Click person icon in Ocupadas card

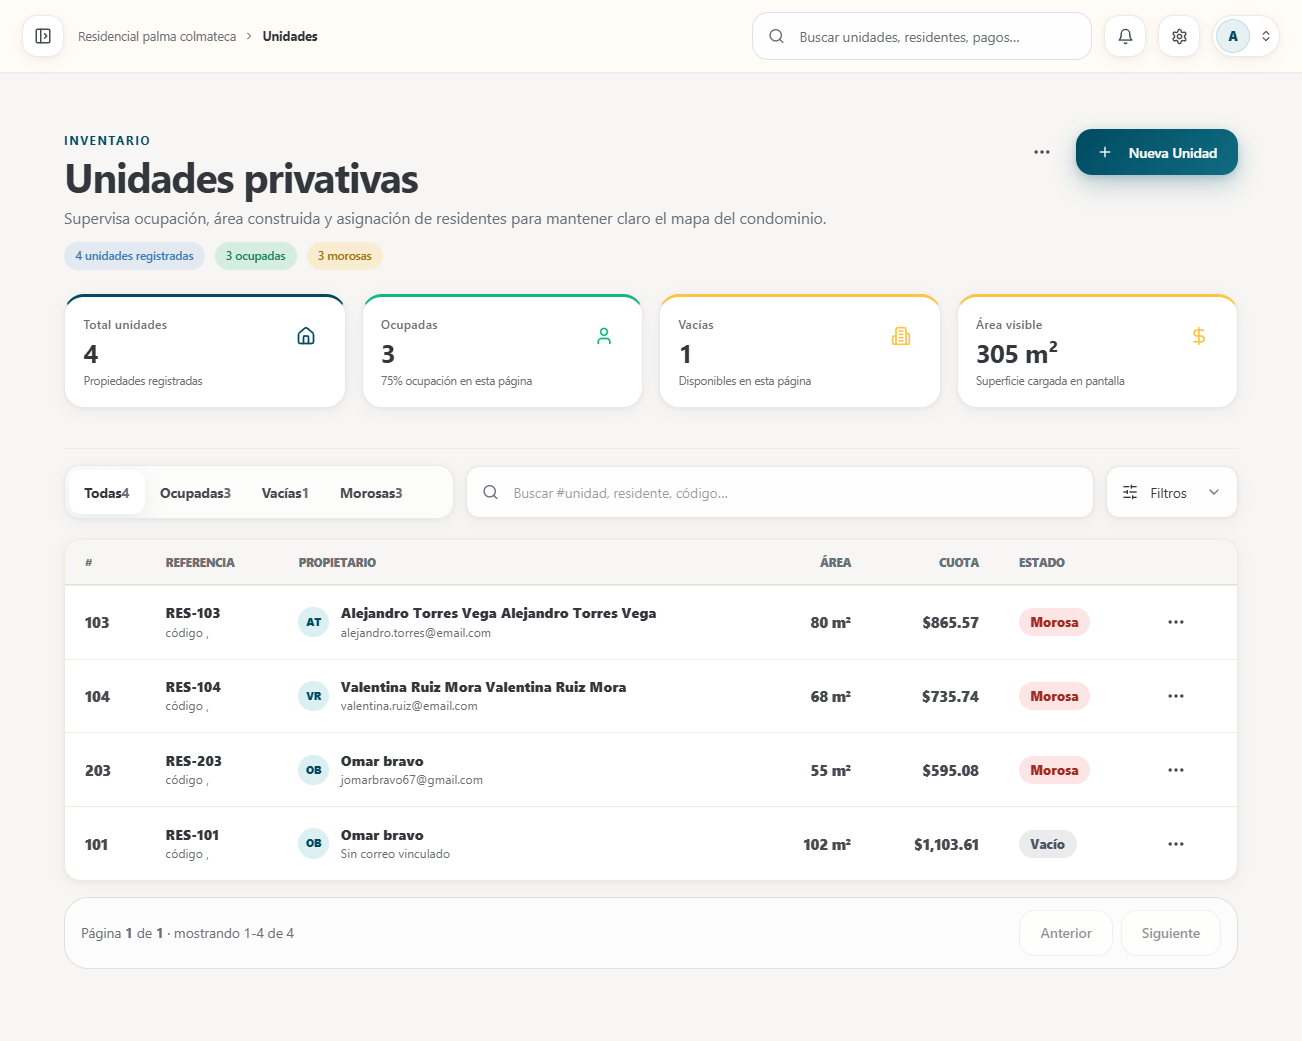tap(604, 336)
